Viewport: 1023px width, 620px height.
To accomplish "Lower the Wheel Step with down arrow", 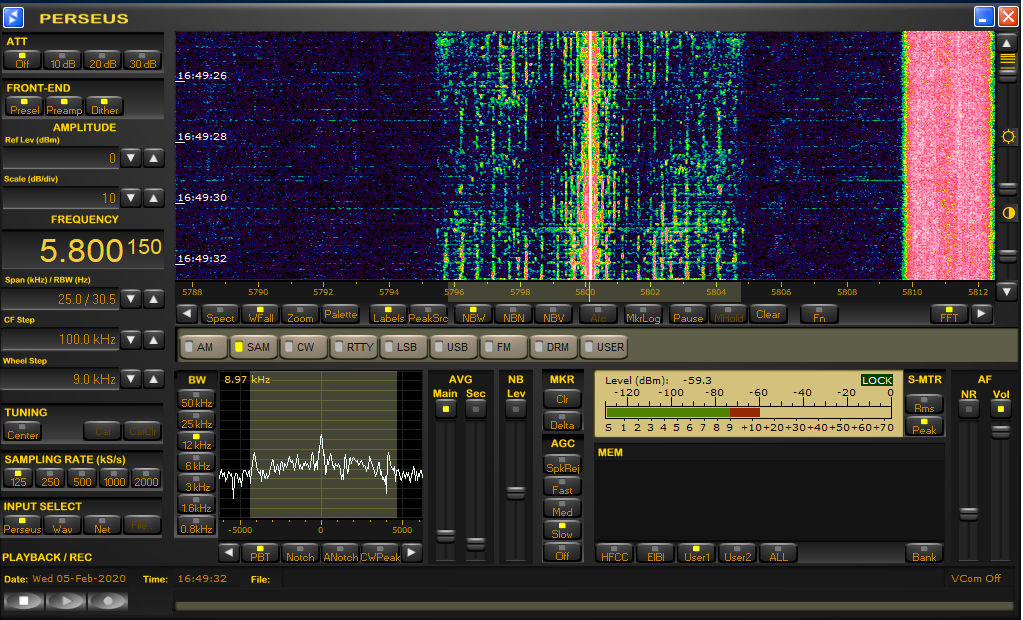I will pos(131,379).
